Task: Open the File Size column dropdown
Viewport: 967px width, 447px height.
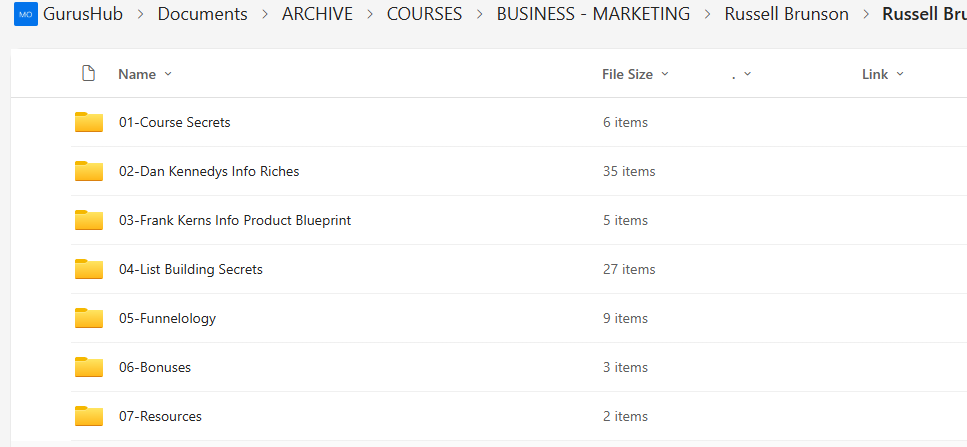Action: click(635, 74)
